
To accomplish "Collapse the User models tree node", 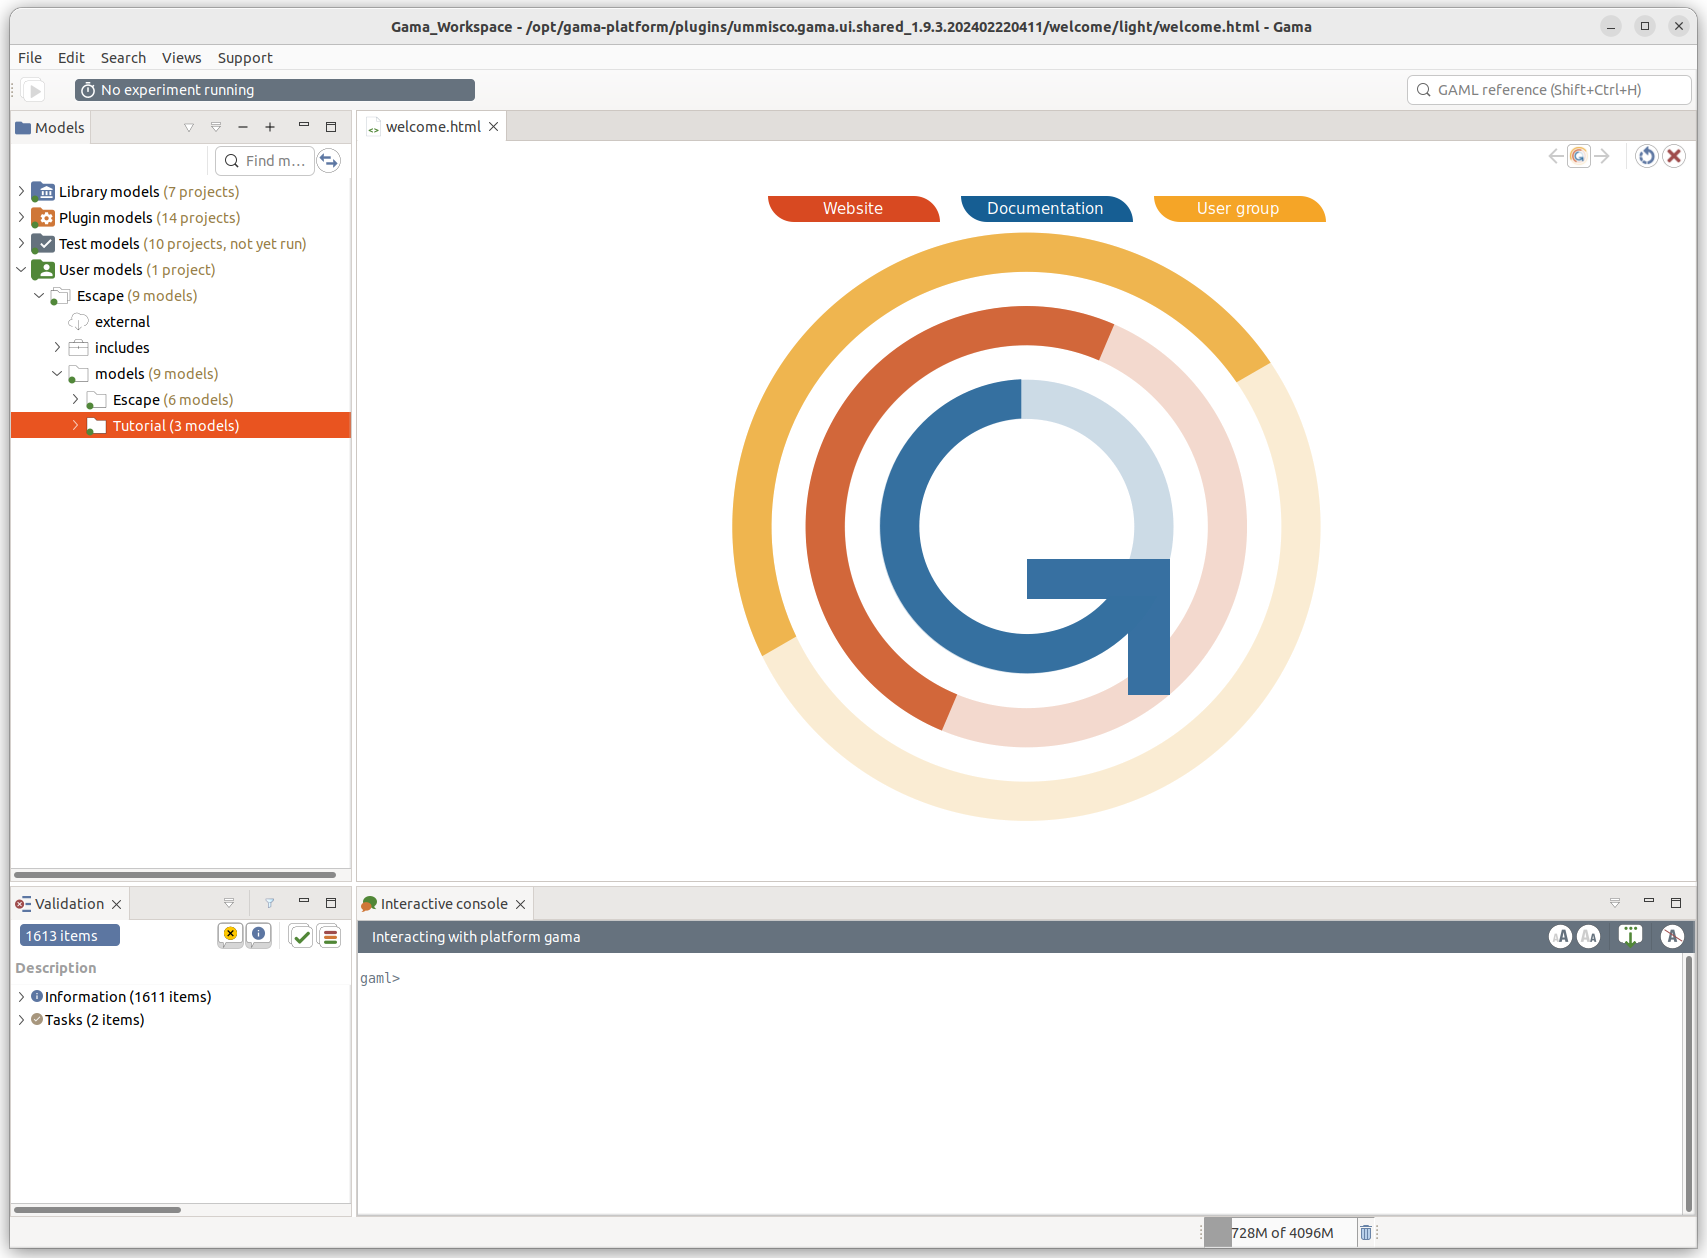I will click(21, 269).
